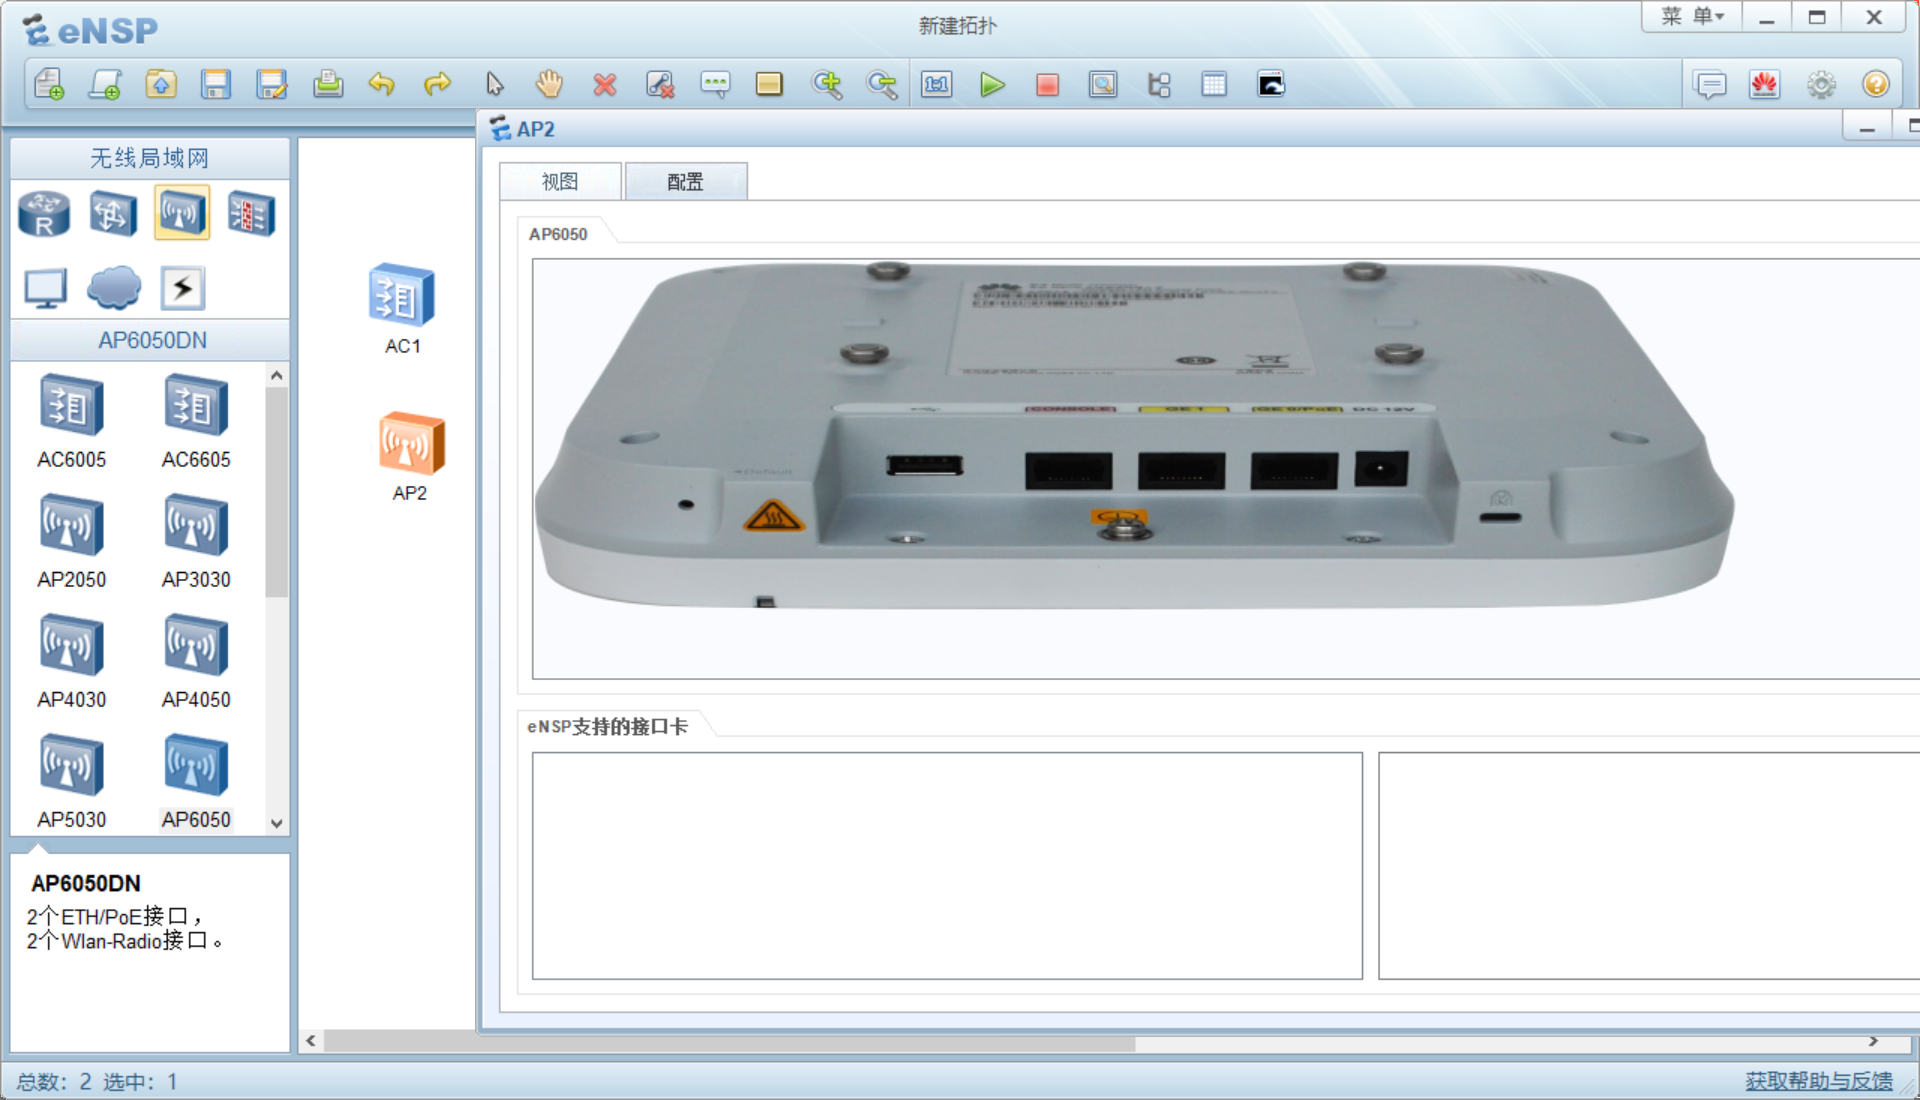This screenshot has height=1100, width=1920.
Task: Pick the AP6050 device
Action: point(196,781)
